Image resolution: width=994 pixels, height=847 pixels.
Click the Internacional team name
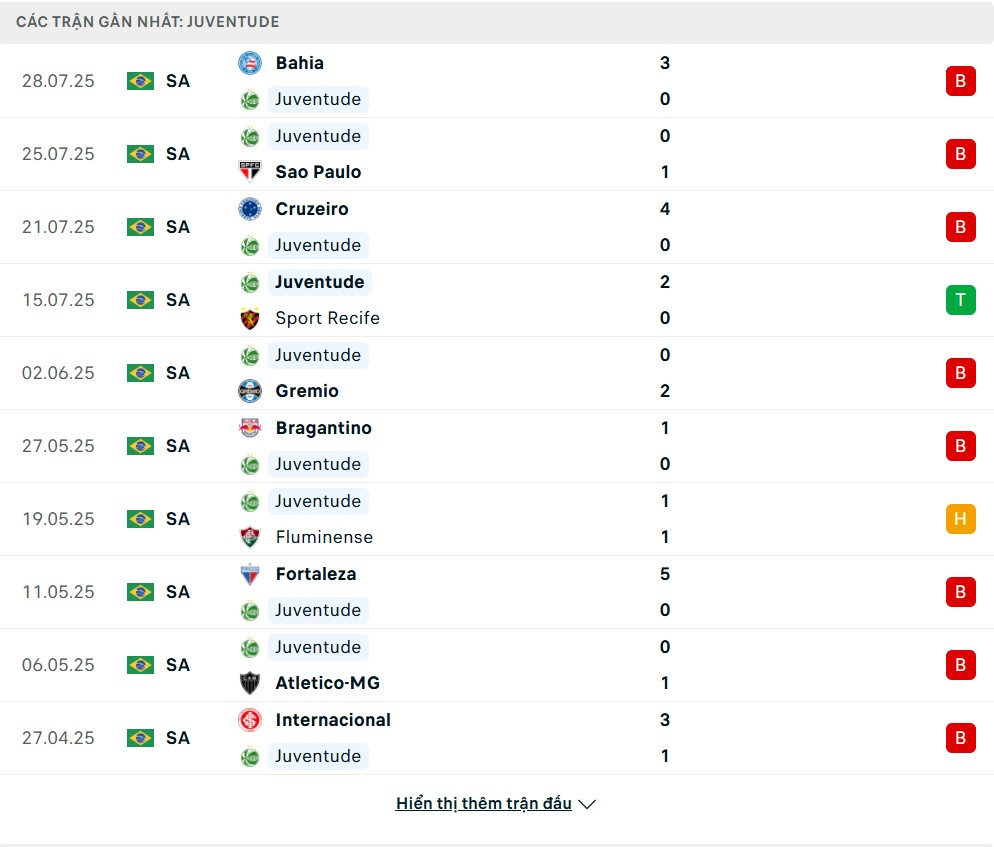click(333, 720)
